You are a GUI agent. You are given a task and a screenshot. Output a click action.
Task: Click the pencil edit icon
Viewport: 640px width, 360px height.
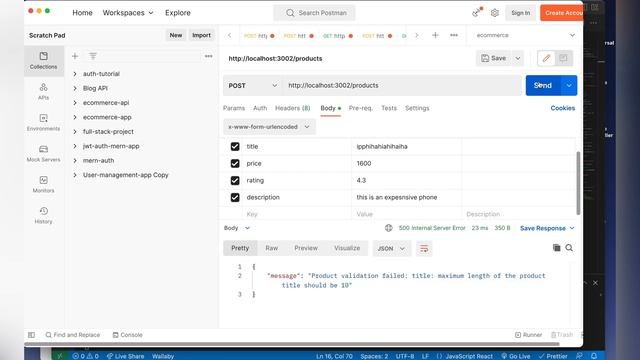coord(546,58)
